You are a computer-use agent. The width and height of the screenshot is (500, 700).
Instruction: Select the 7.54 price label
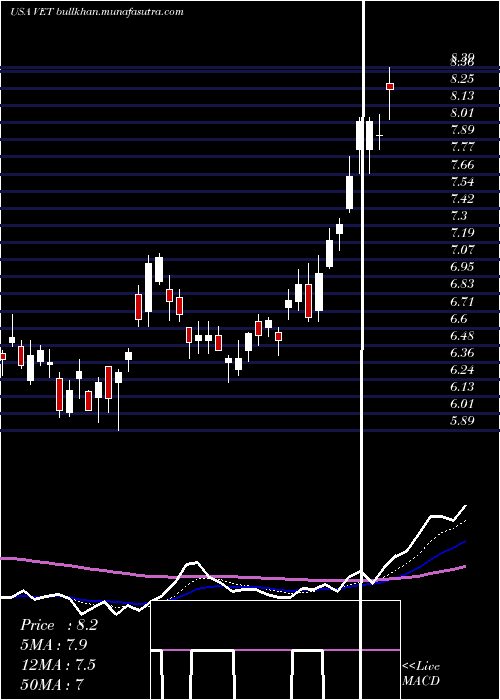462,182
